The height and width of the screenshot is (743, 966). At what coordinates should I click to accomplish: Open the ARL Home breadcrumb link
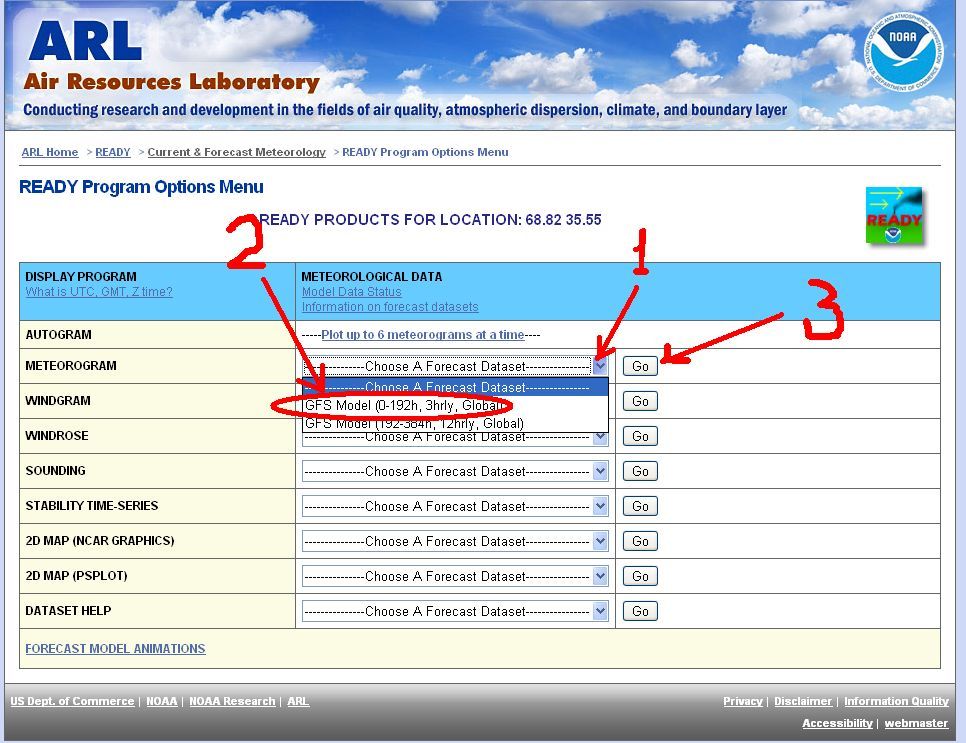tap(49, 152)
